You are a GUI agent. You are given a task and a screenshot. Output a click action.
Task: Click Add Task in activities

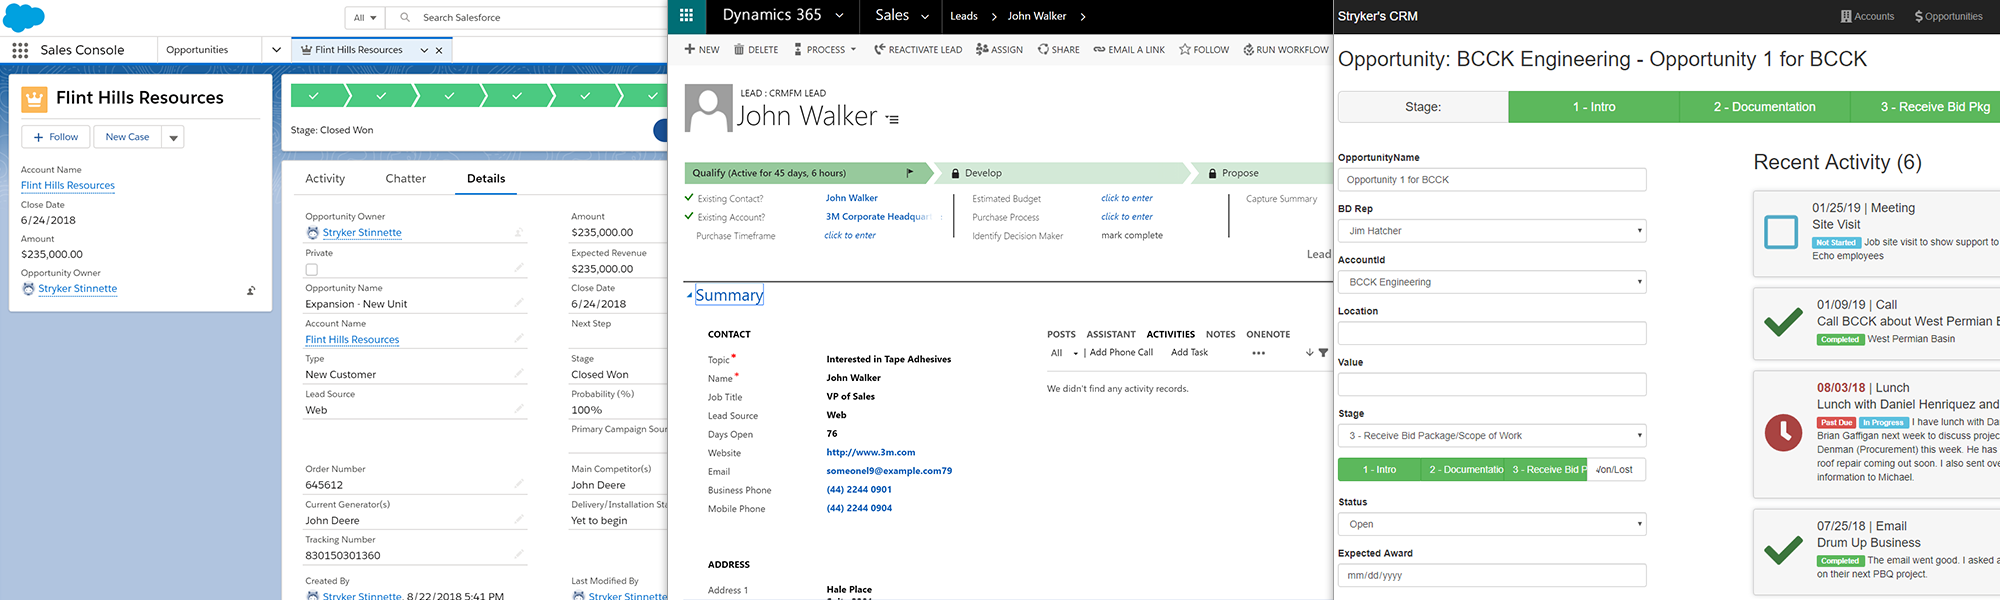point(1189,352)
